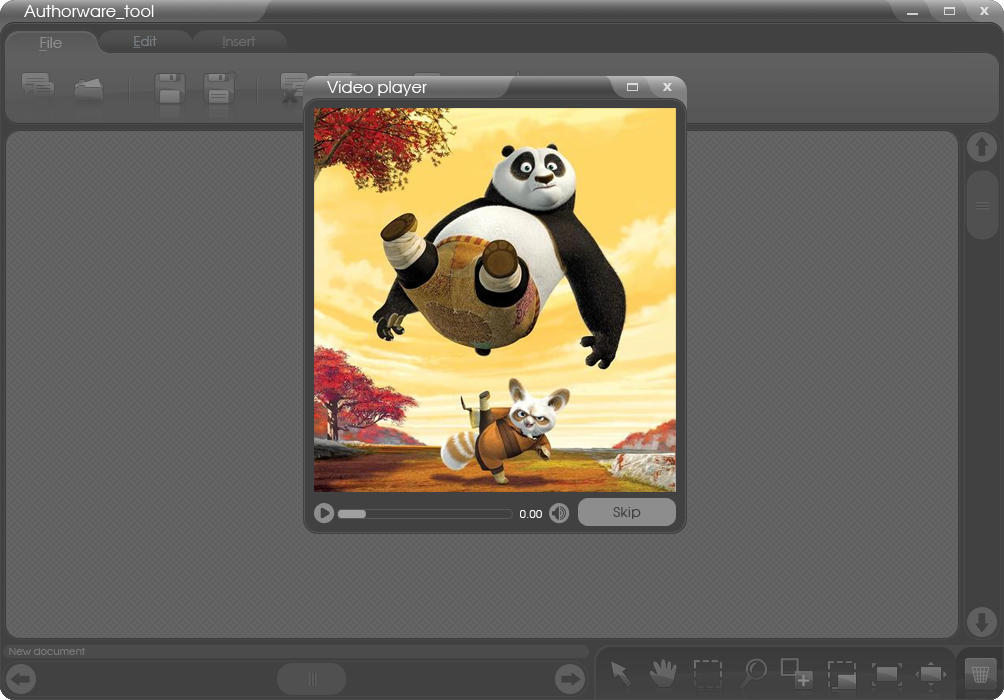The height and width of the screenshot is (700, 1004).
Task: Choose the rectangular marquee tool
Action: (x=708, y=672)
